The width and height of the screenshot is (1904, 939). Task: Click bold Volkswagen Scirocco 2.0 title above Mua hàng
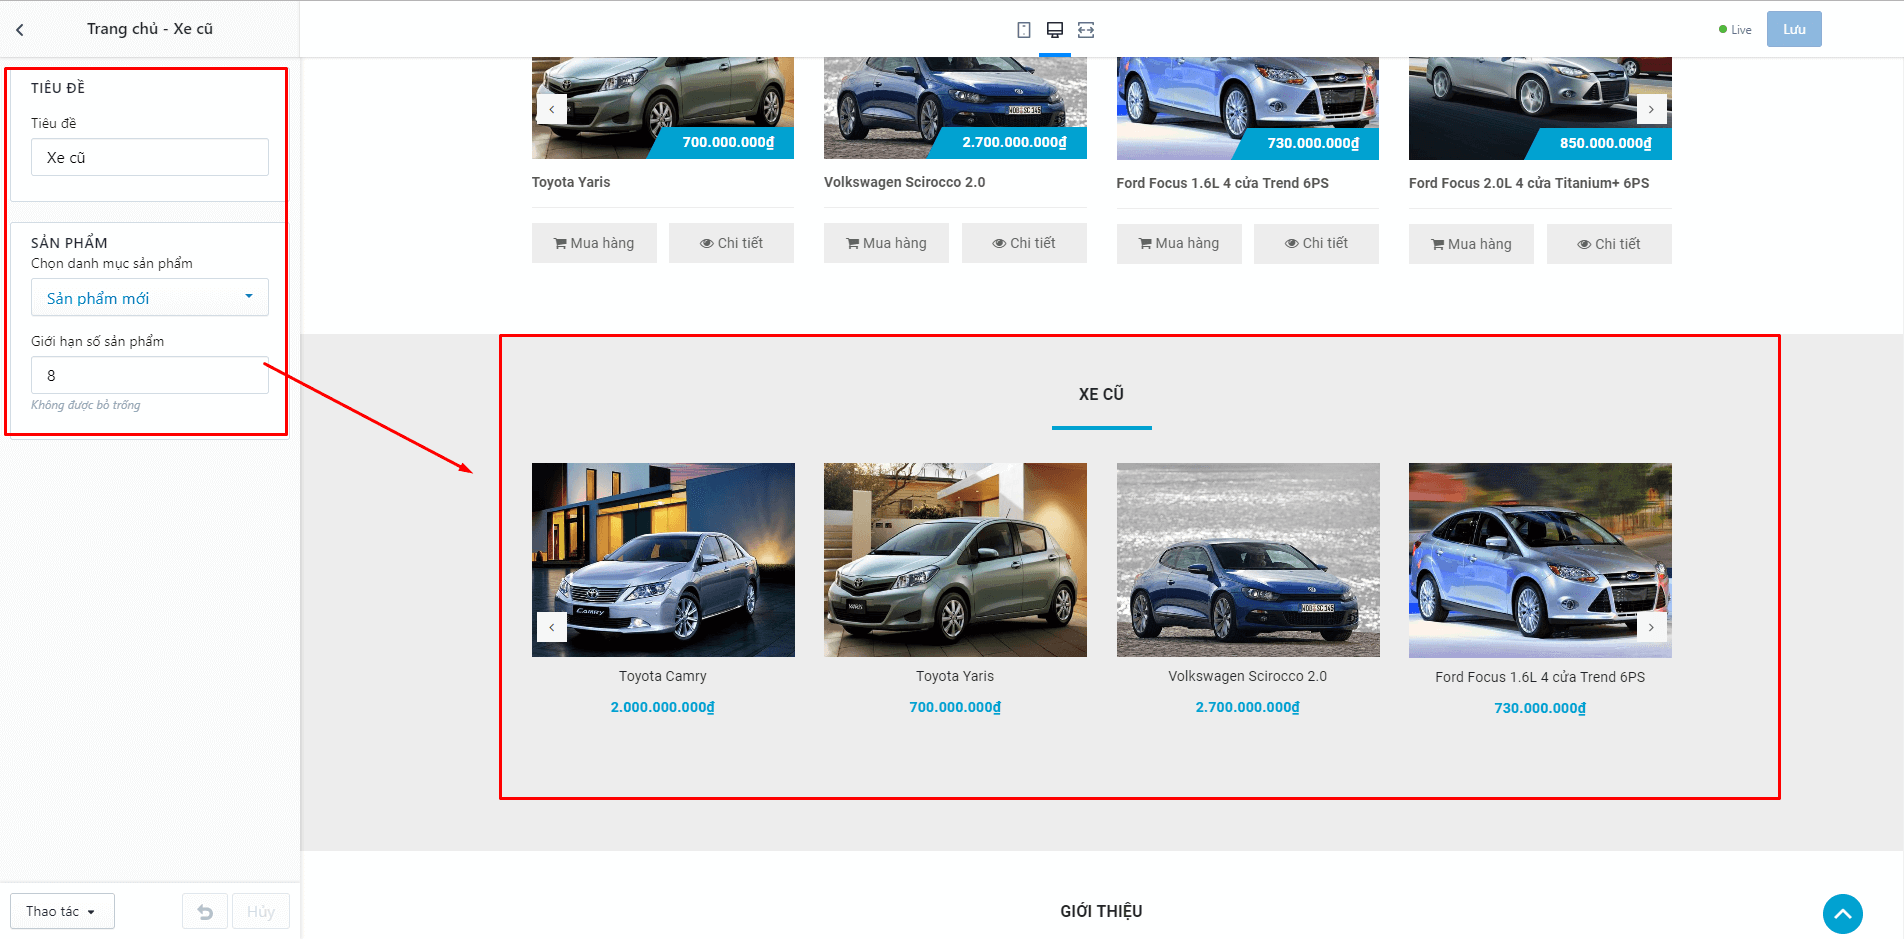[905, 182]
